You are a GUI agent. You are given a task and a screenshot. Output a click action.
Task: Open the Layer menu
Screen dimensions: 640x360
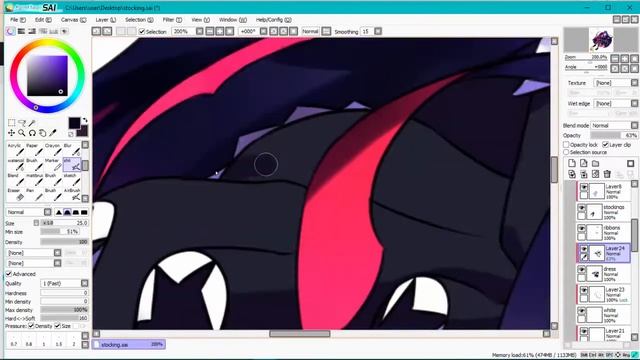[106, 20]
